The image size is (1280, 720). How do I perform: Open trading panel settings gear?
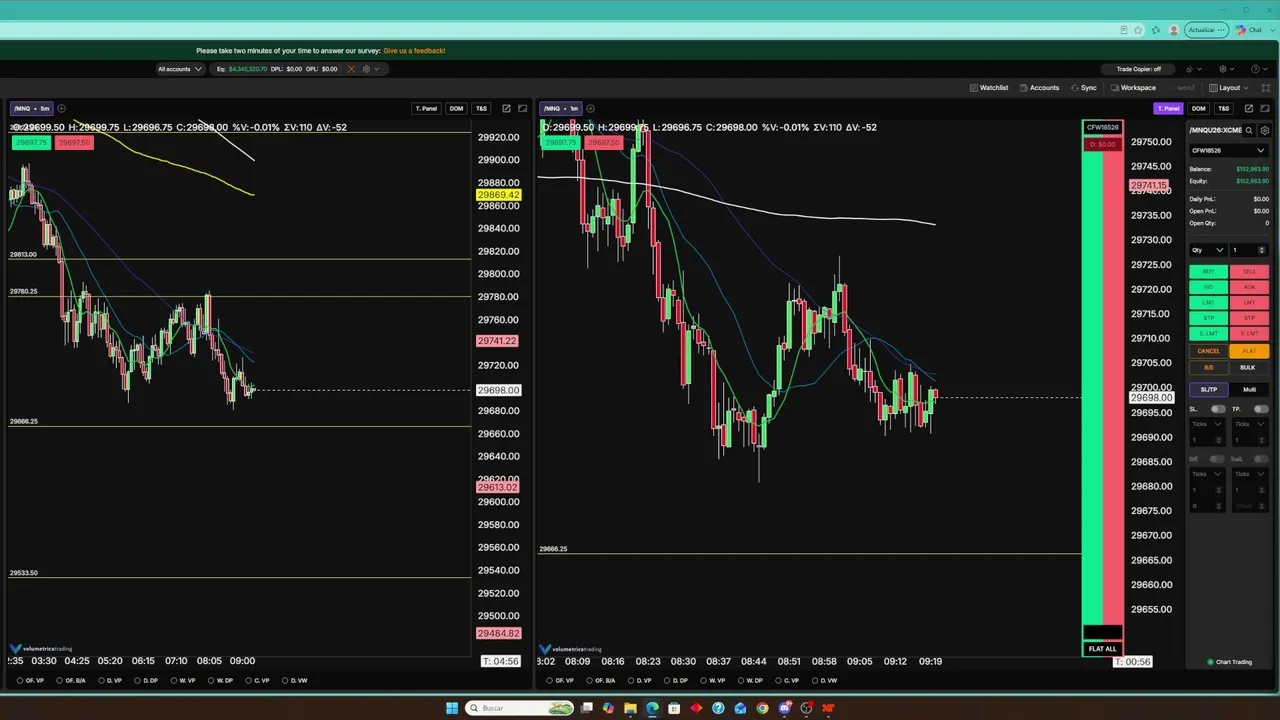[x=1265, y=130]
